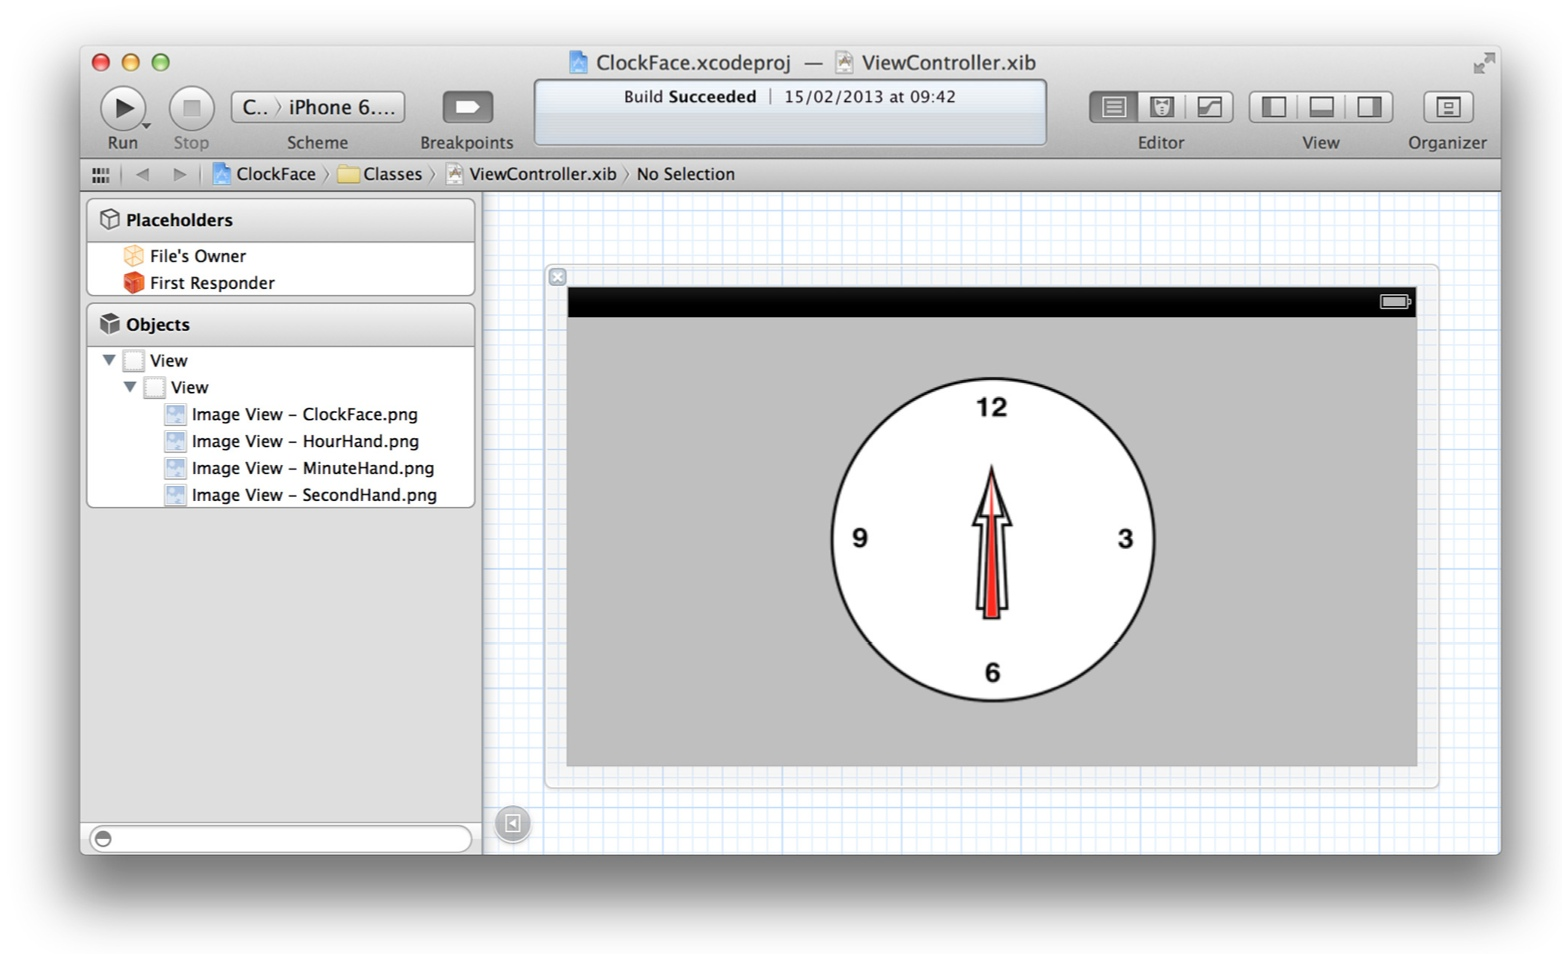Click the ClockFace breadcrumb in jump bar
Viewport: 1562px width, 954px height.
[x=264, y=174]
